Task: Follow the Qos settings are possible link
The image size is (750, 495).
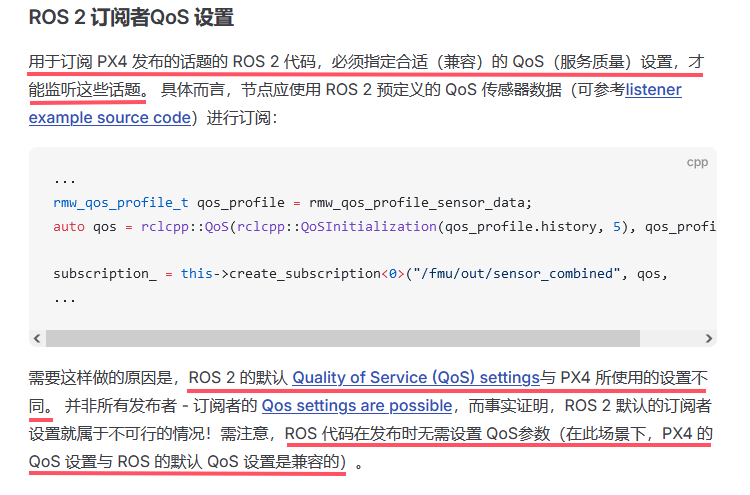Action: click(357, 406)
